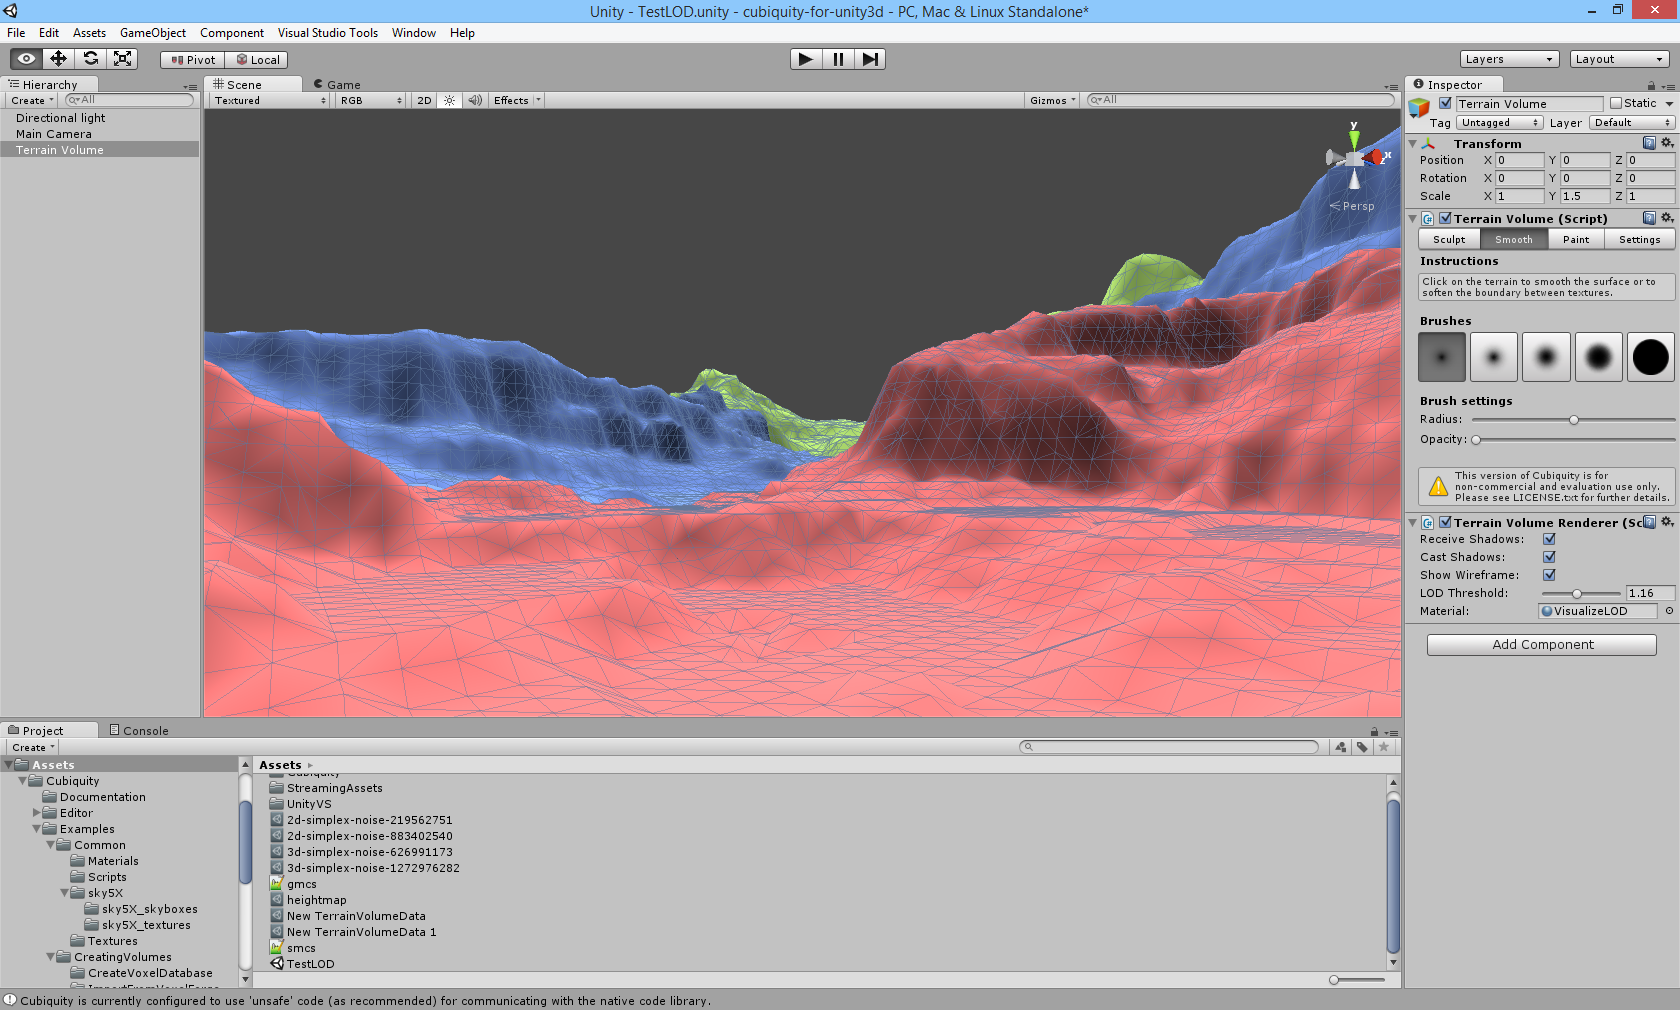
Task: Toggle Show Wireframe checkbox
Action: [x=1549, y=575]
